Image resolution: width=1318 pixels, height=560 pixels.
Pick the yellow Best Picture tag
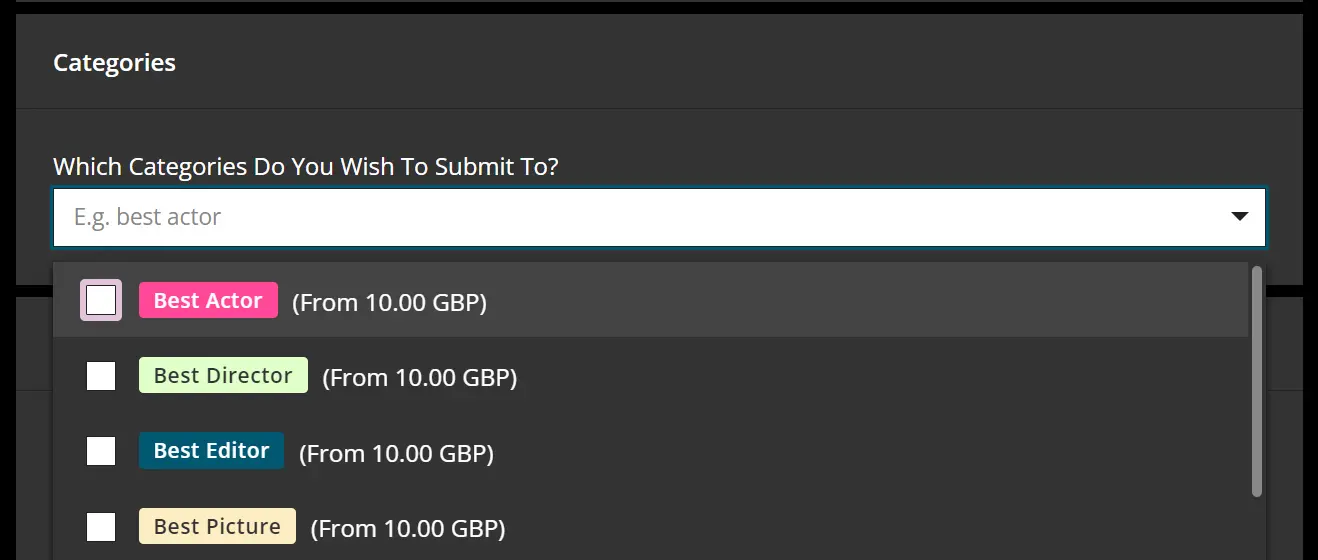point(217,526)
